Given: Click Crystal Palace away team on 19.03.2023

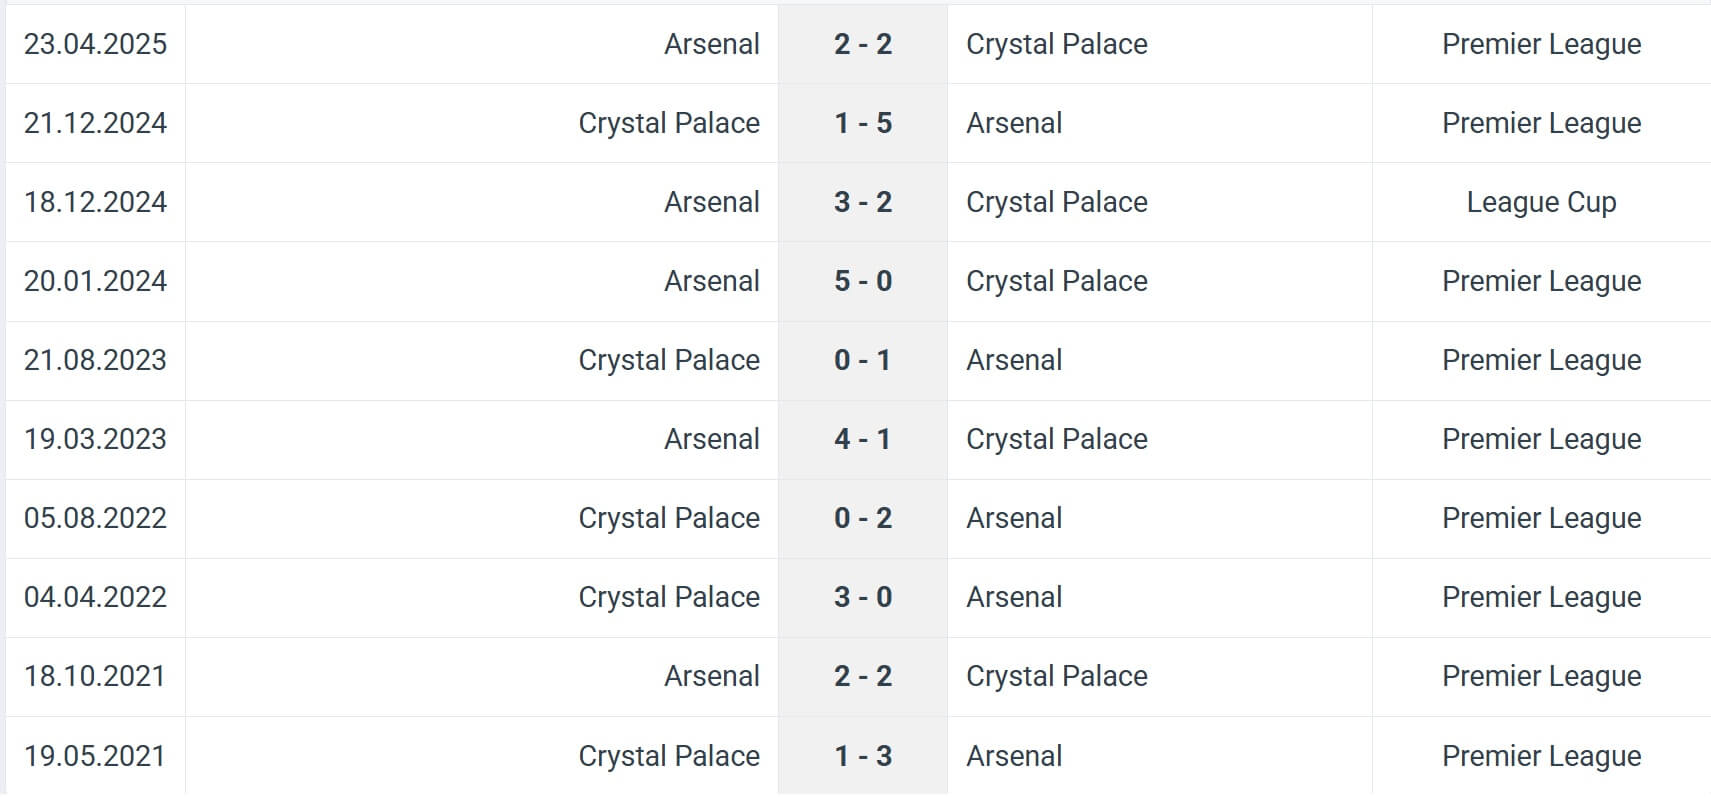Looking at the screenshot, I should pos(1056,439).
